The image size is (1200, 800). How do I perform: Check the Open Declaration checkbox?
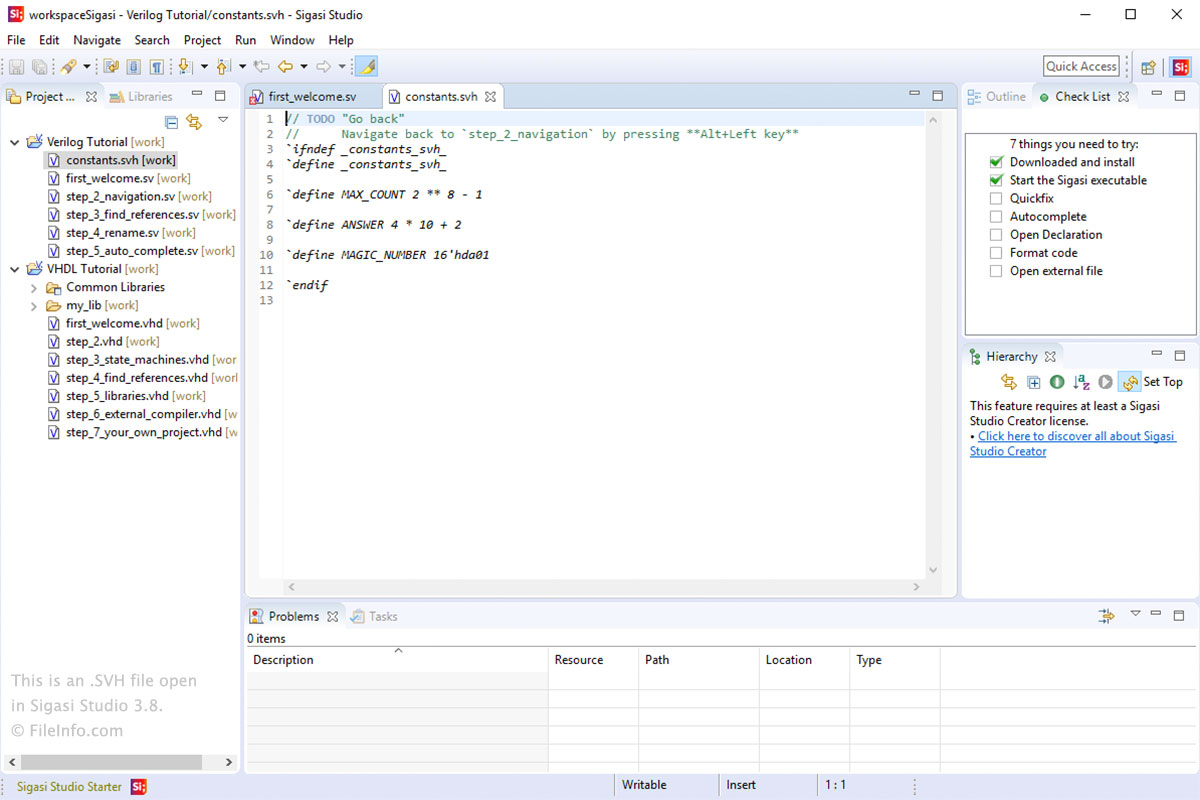click(996, 235)
